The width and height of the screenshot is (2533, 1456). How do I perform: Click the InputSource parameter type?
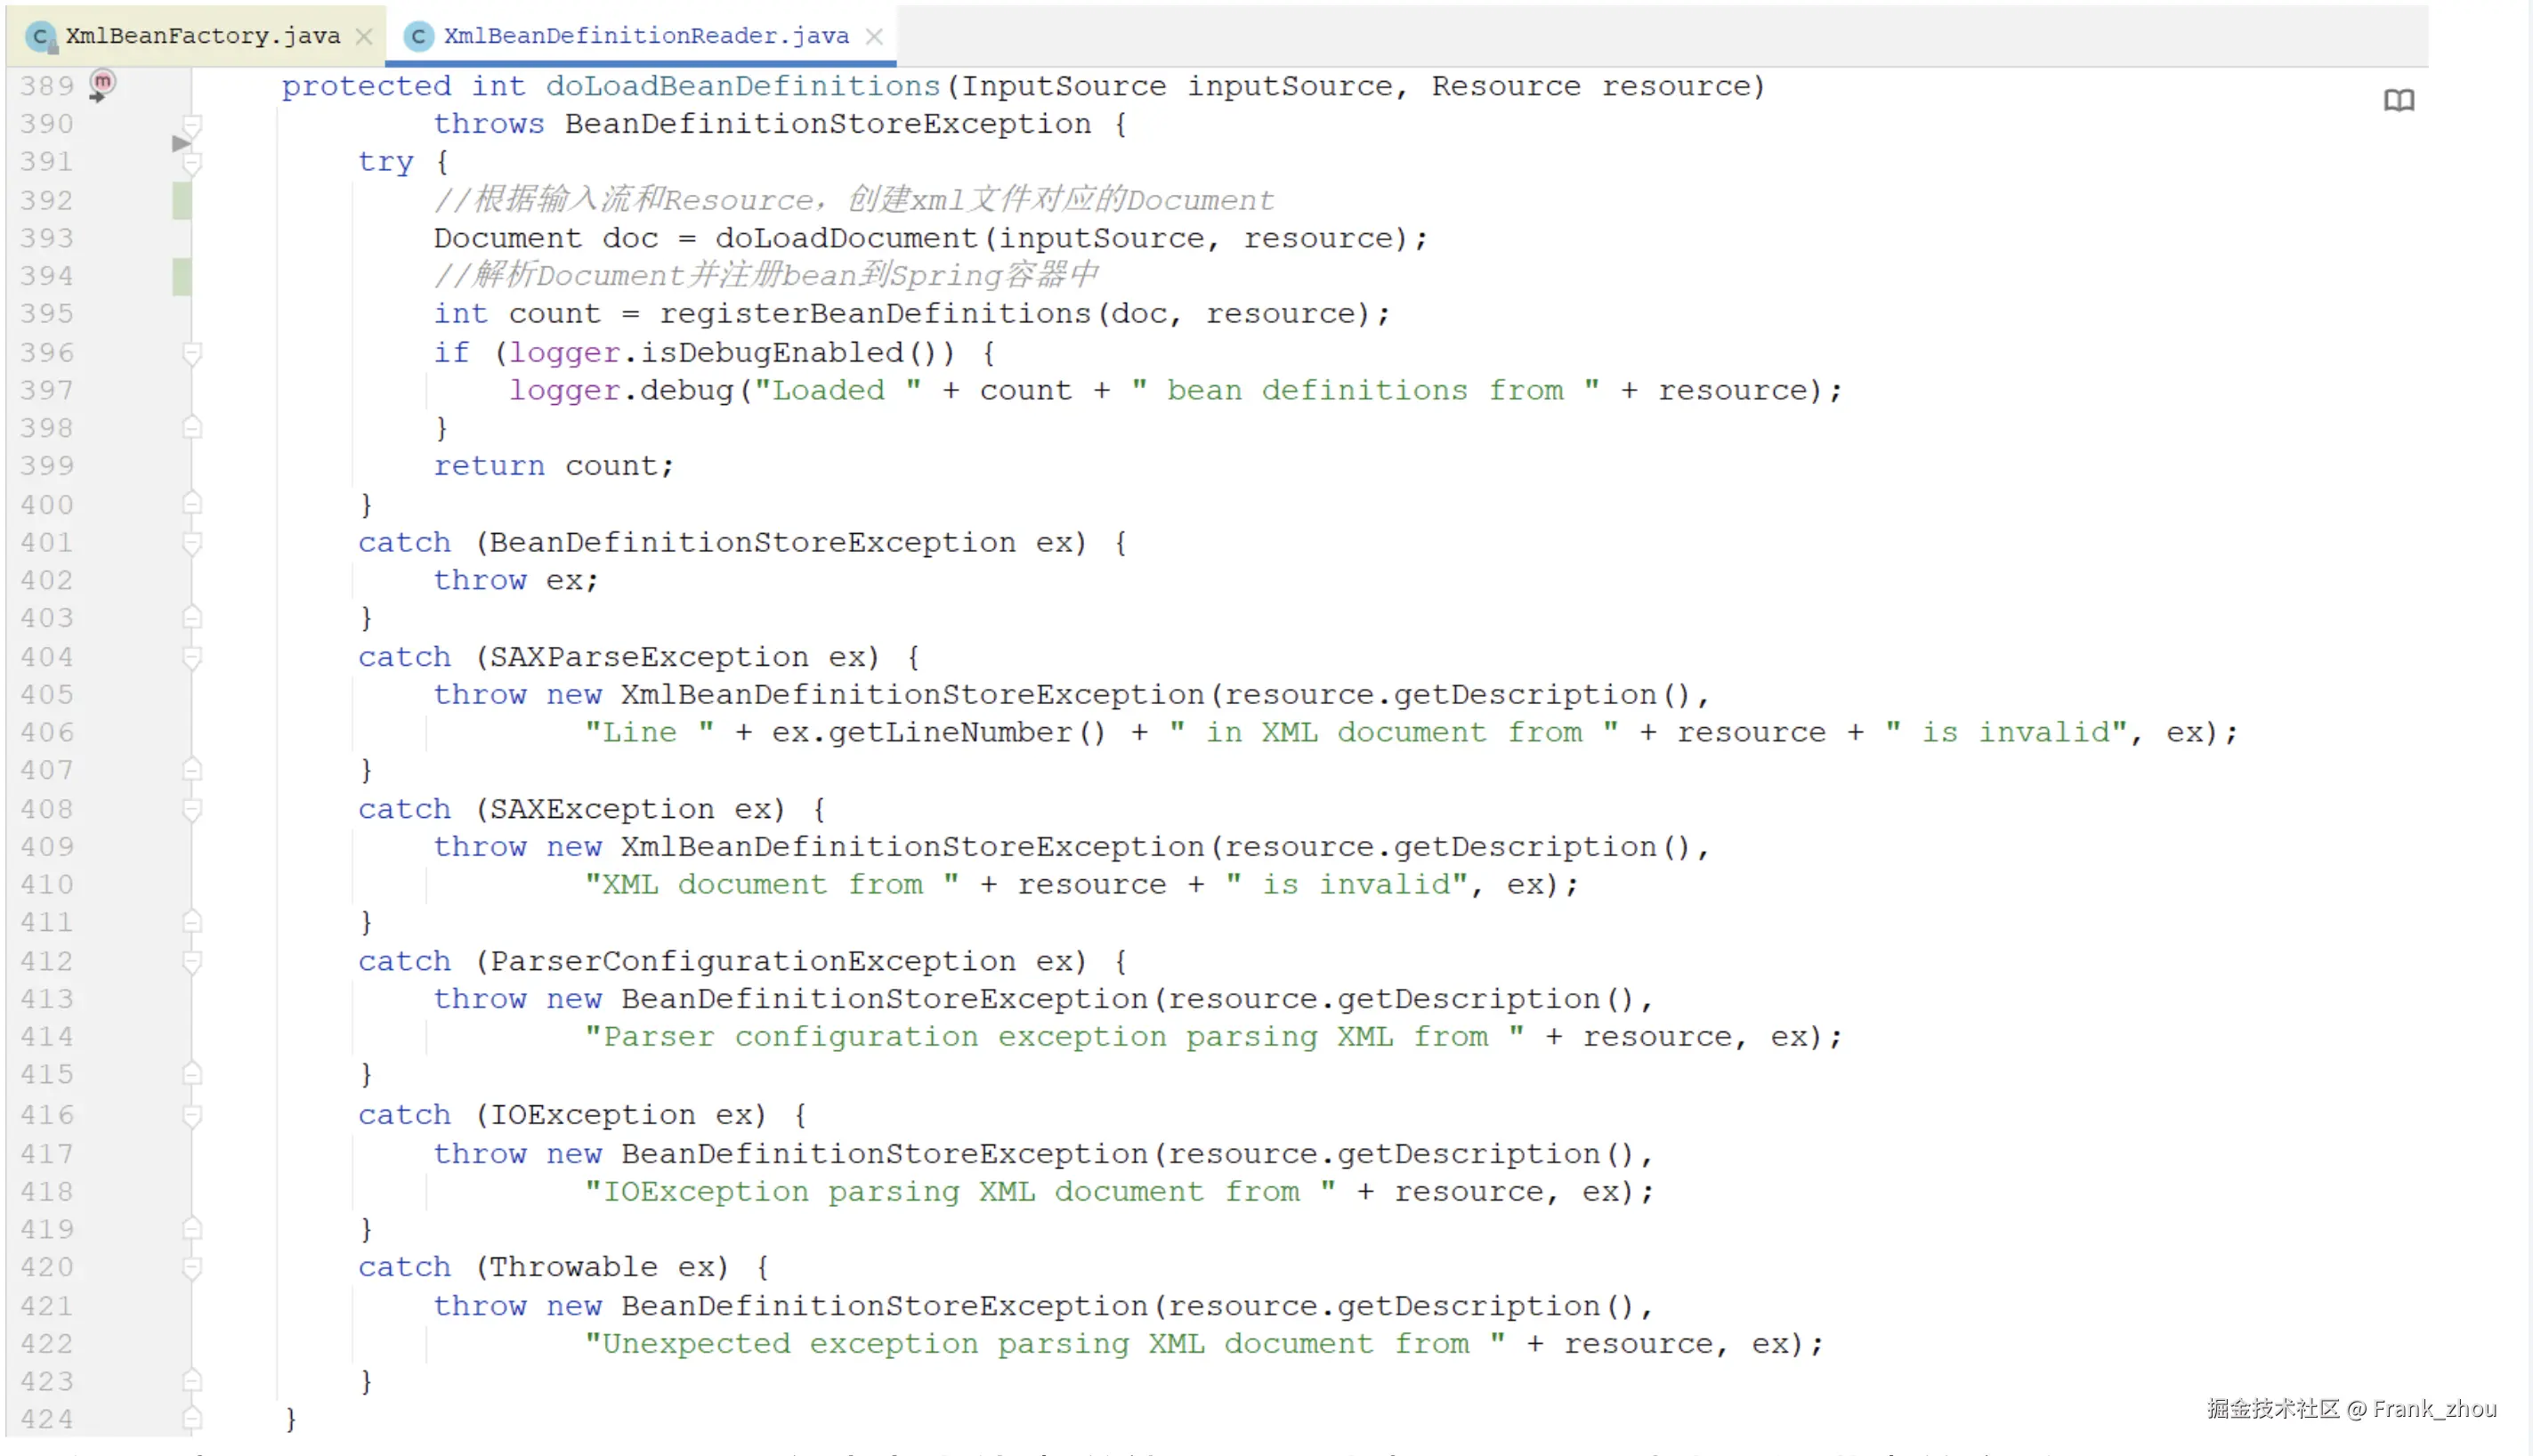(1064, 86)
